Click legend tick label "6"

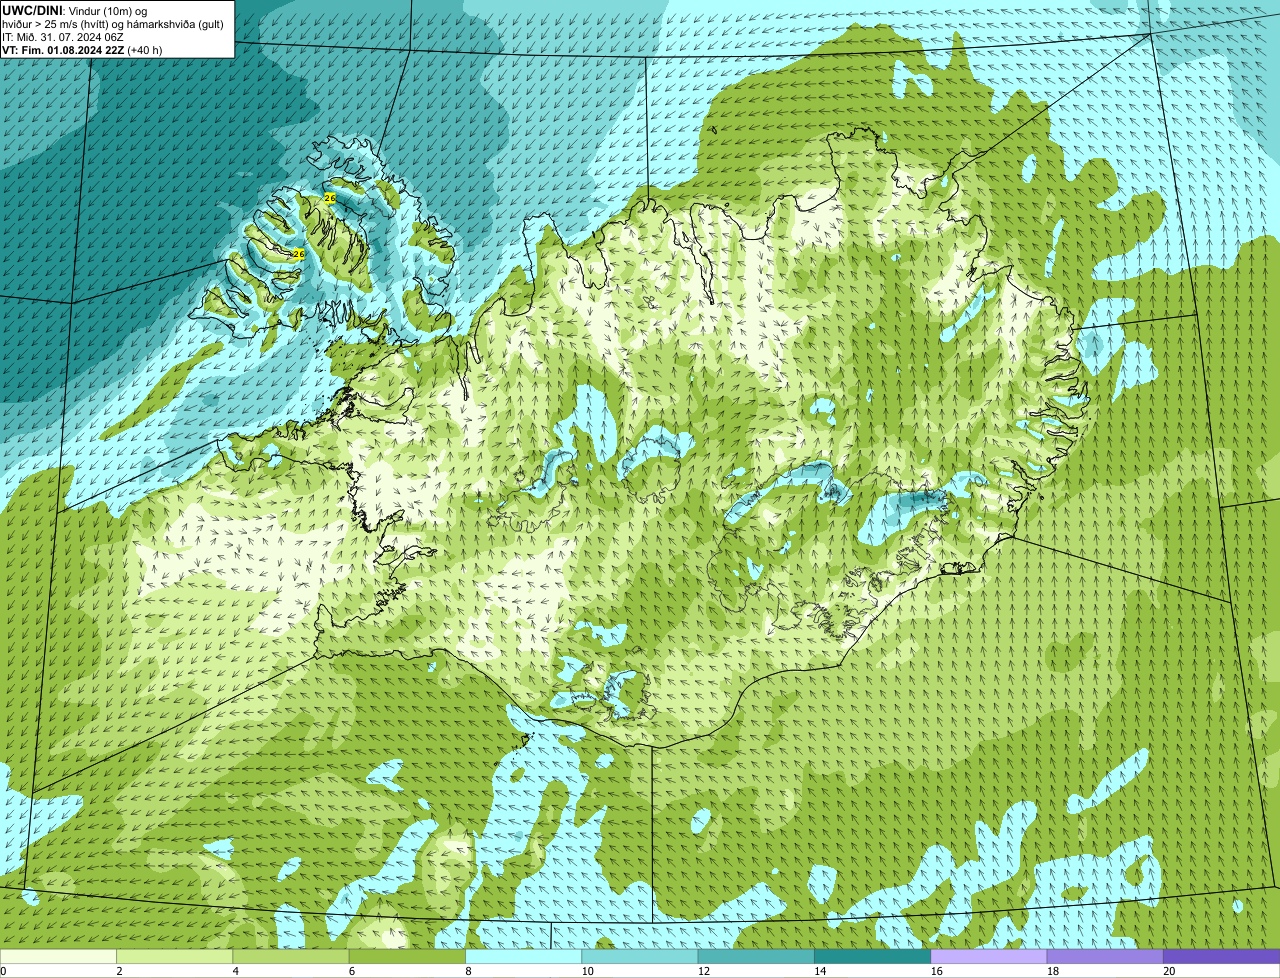tap(351, 971)
